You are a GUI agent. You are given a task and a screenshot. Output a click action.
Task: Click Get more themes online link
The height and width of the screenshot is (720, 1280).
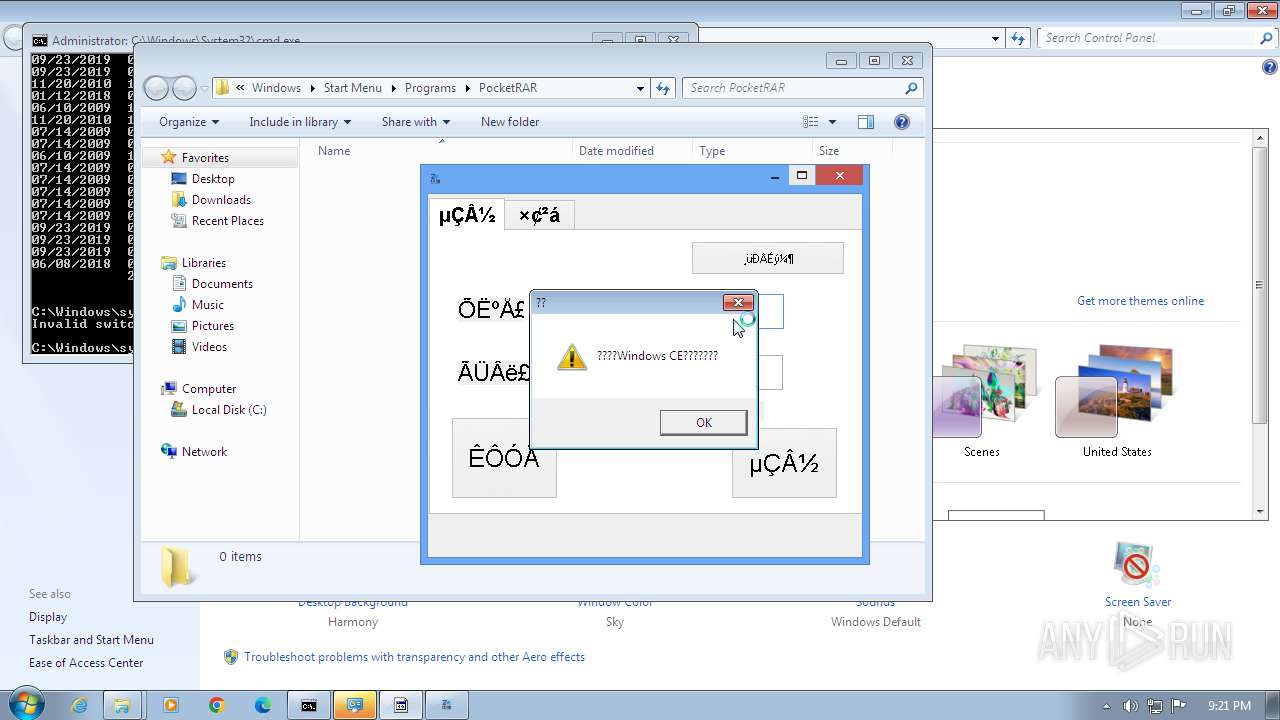click(1140, 301)
